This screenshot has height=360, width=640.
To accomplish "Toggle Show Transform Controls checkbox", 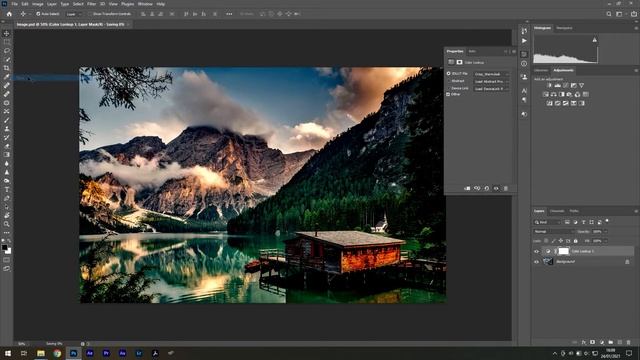I will tap(90, 14).
